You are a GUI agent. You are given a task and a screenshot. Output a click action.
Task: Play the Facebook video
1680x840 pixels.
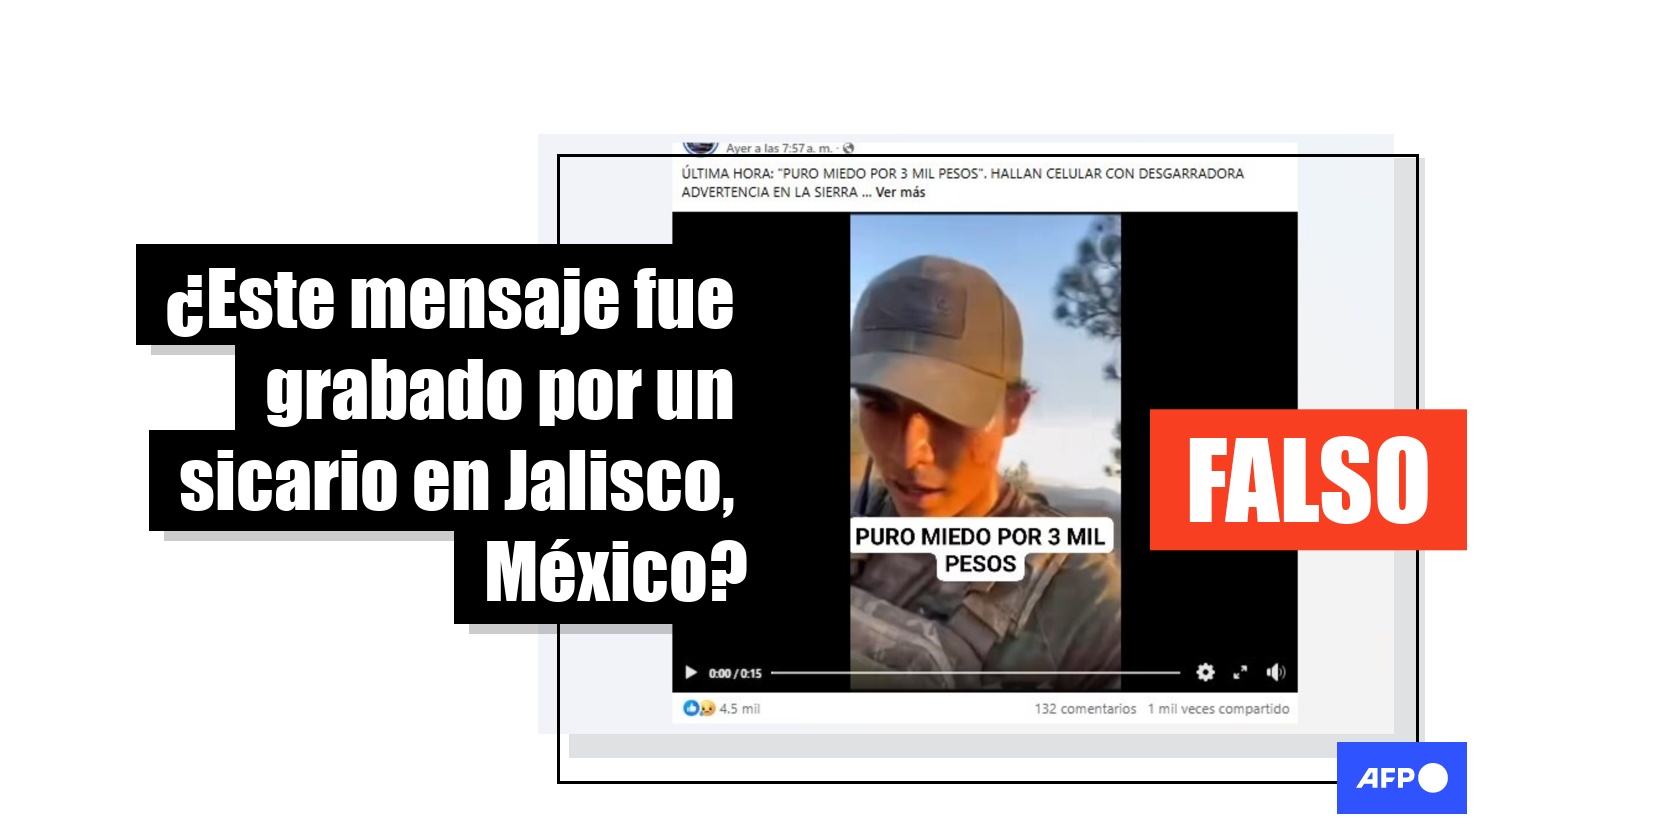tap(690, 673)
